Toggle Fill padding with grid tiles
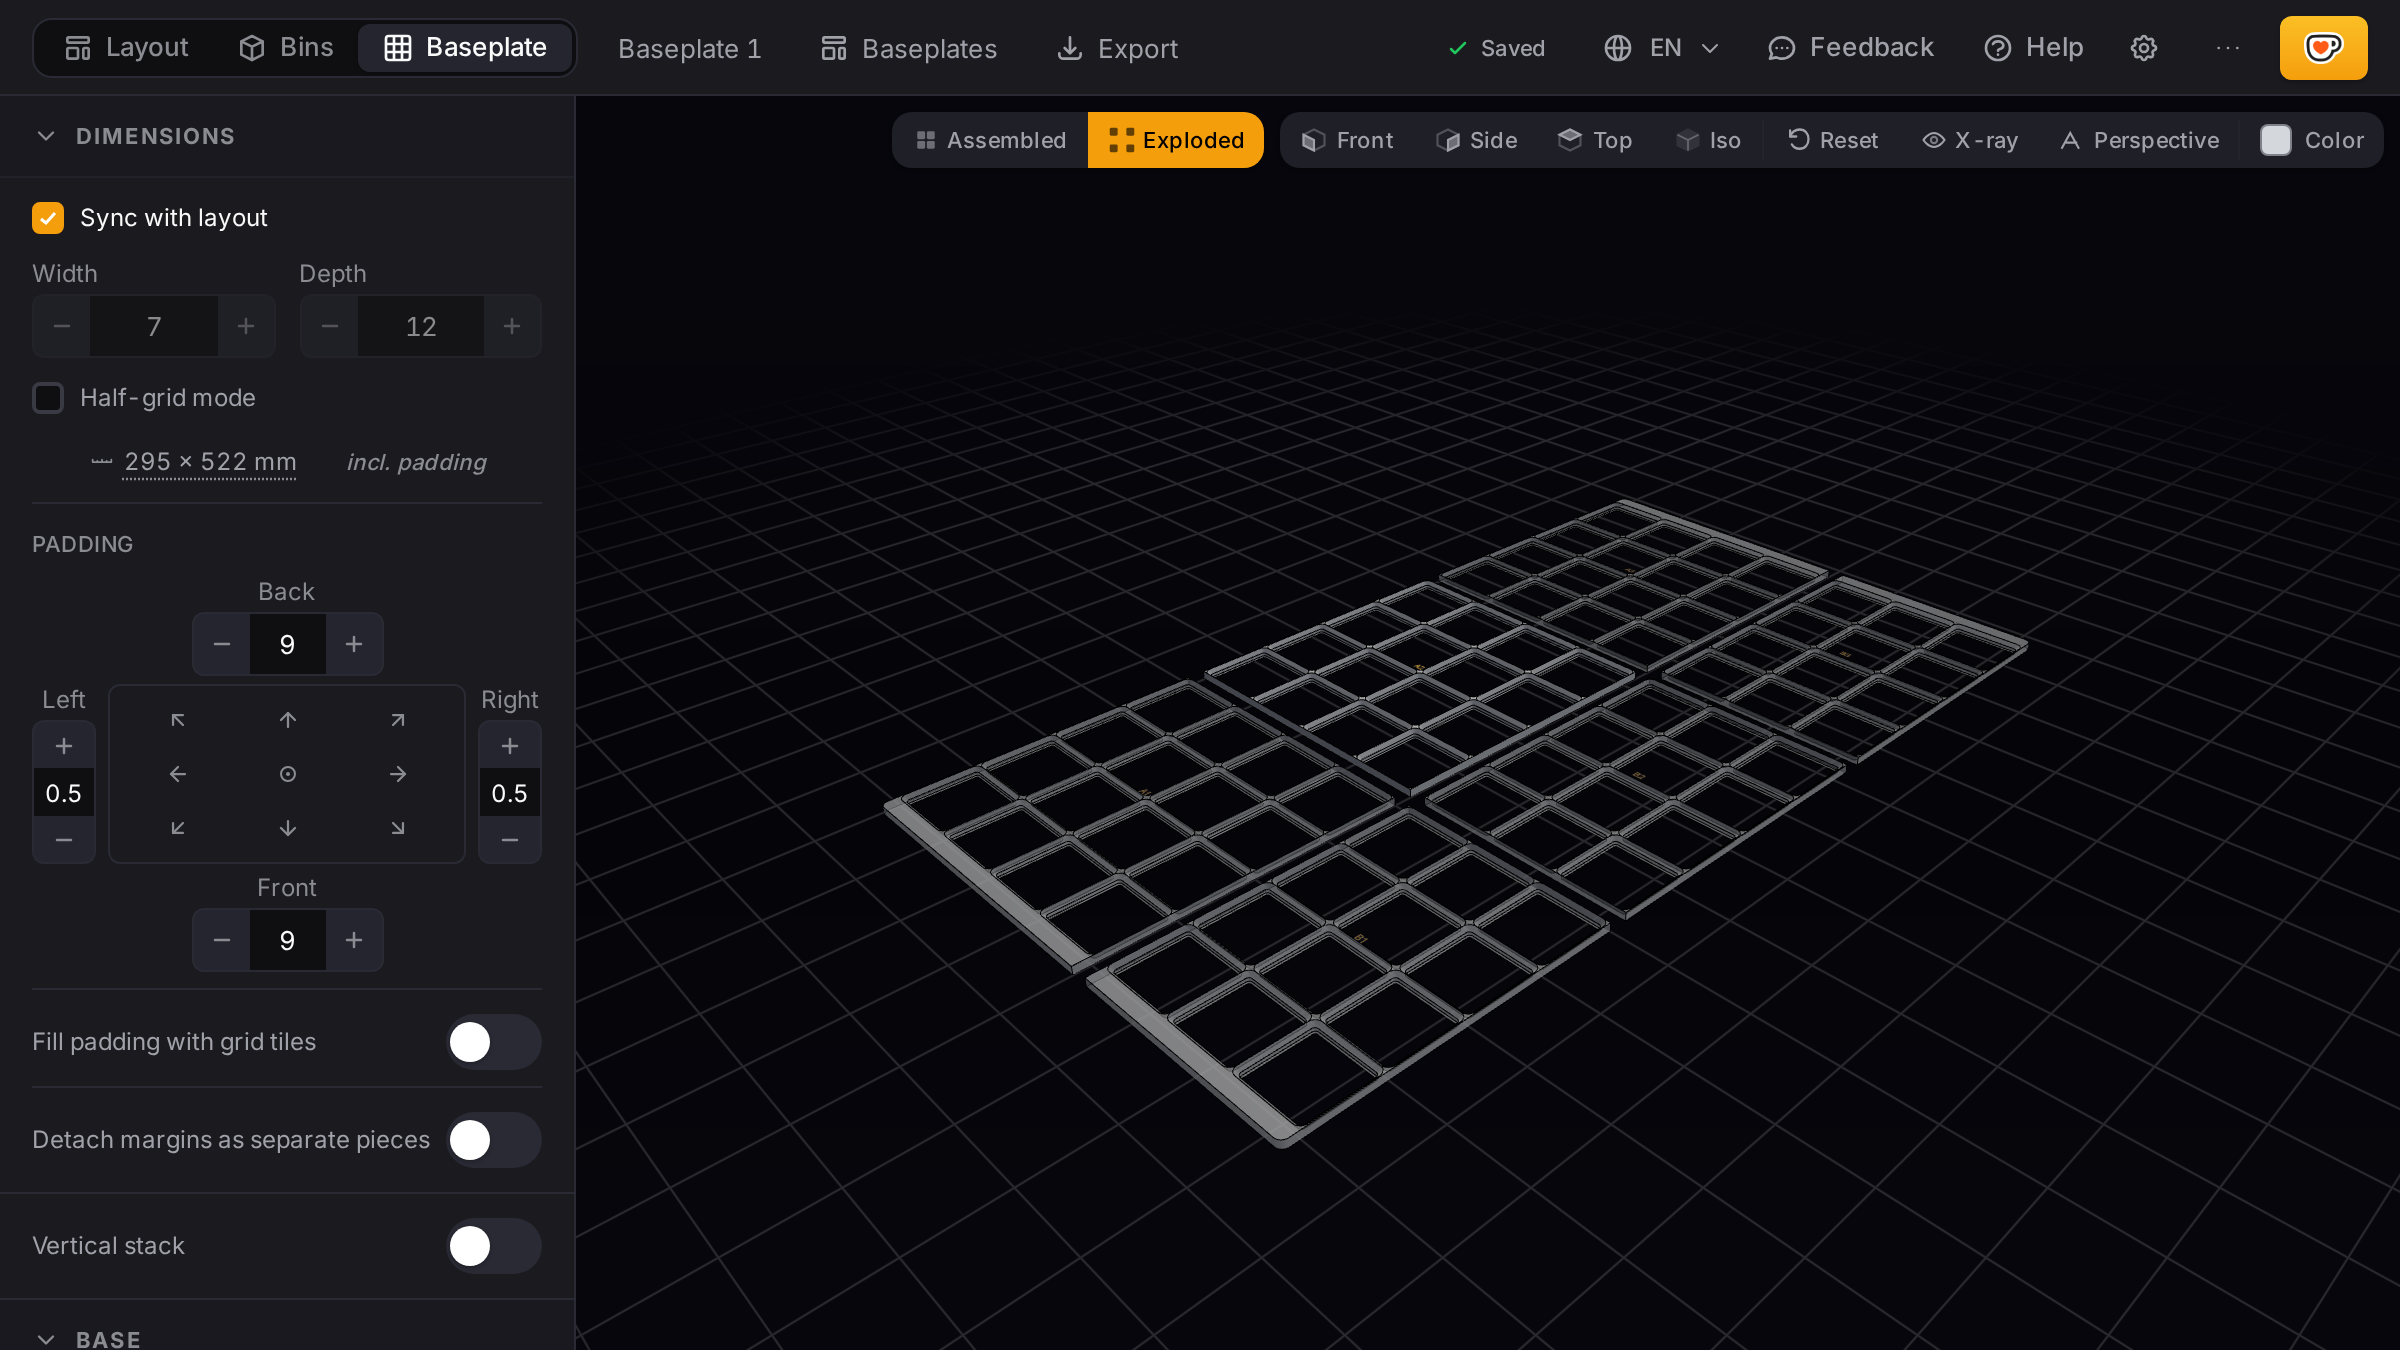Image resolution: width=2400 pixels, height=1350 pixels. tap(494, 1042)
